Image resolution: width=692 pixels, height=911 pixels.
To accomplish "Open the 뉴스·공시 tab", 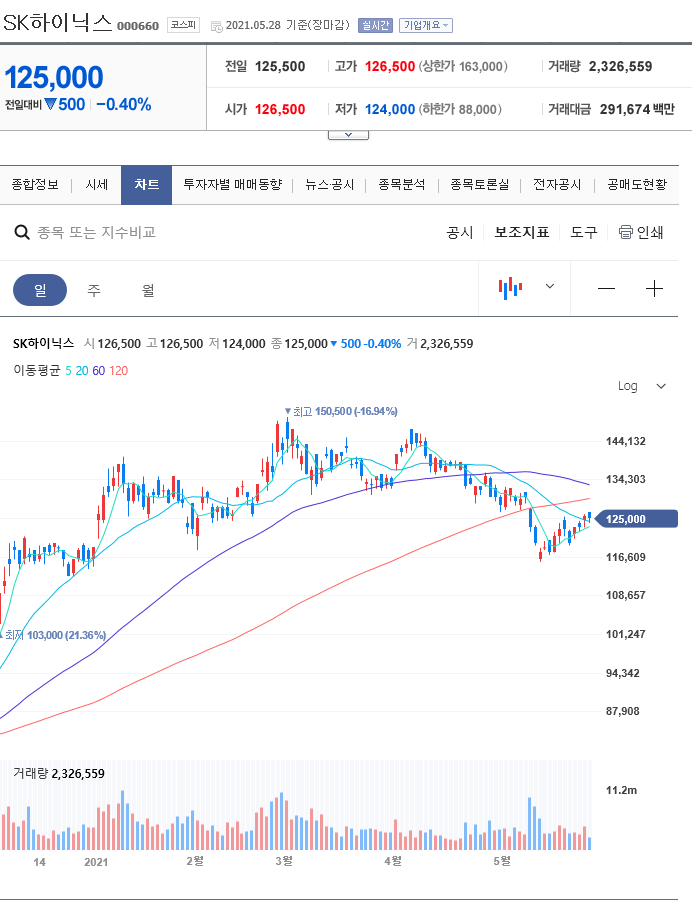I will tap(329, 185).
